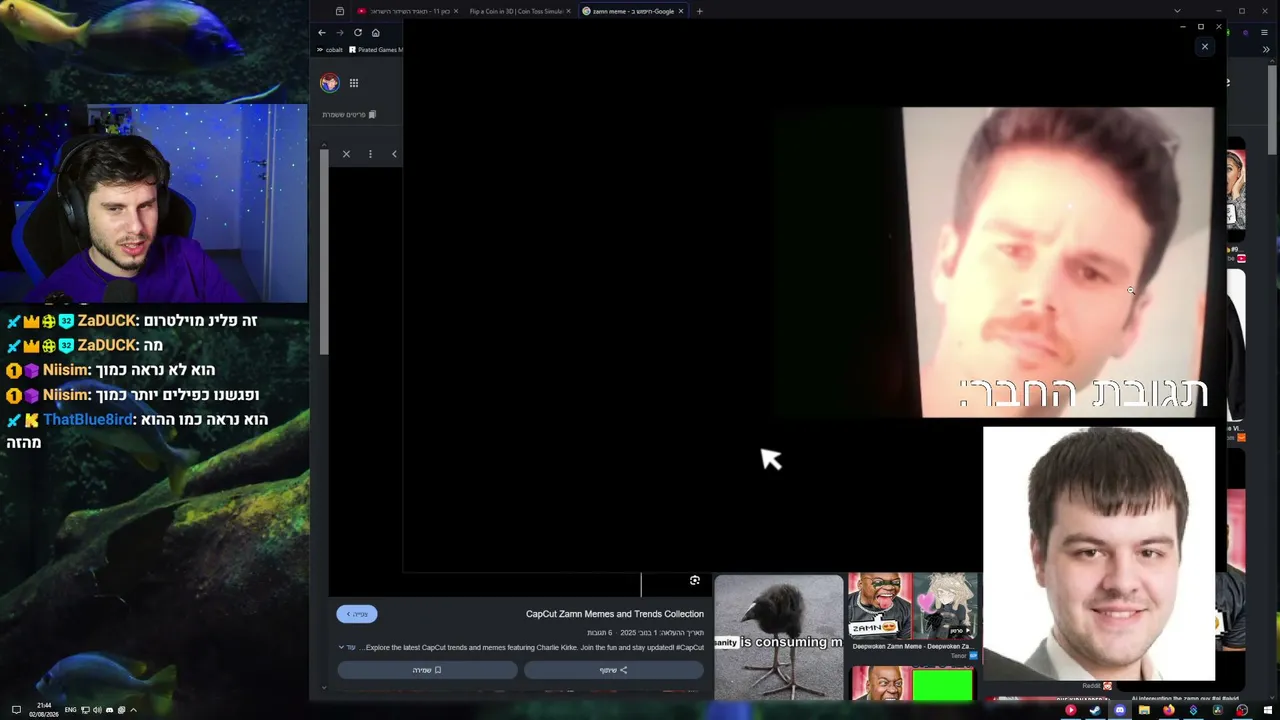
Task: Open the browser home page icon
Action: (x=376, y=32)
